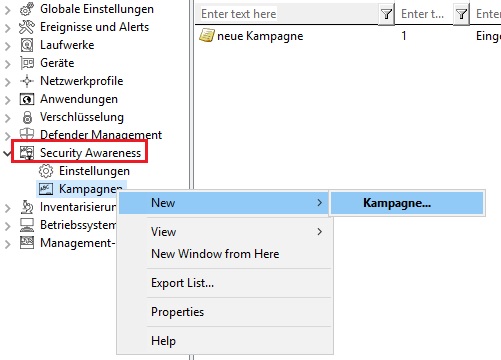Expand the Betriebssystem tree node
The width and height of the screenshot is (501, 360).
[x=8, y=226]
